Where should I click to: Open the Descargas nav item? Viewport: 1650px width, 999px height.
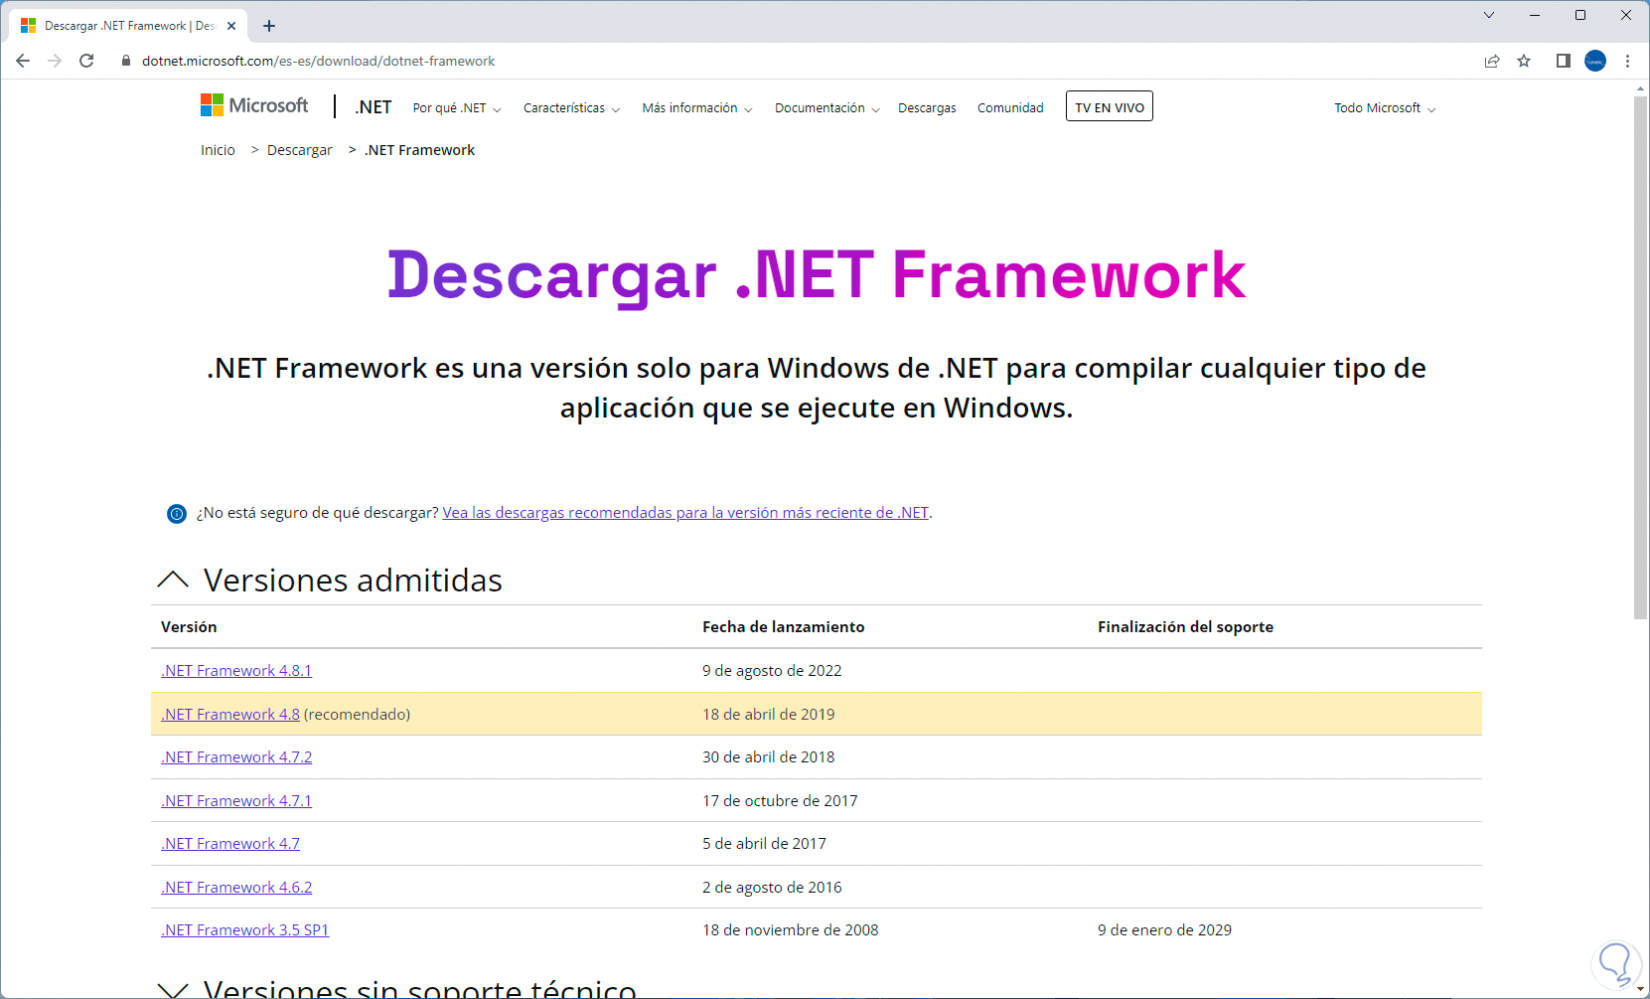click(927, 108)
